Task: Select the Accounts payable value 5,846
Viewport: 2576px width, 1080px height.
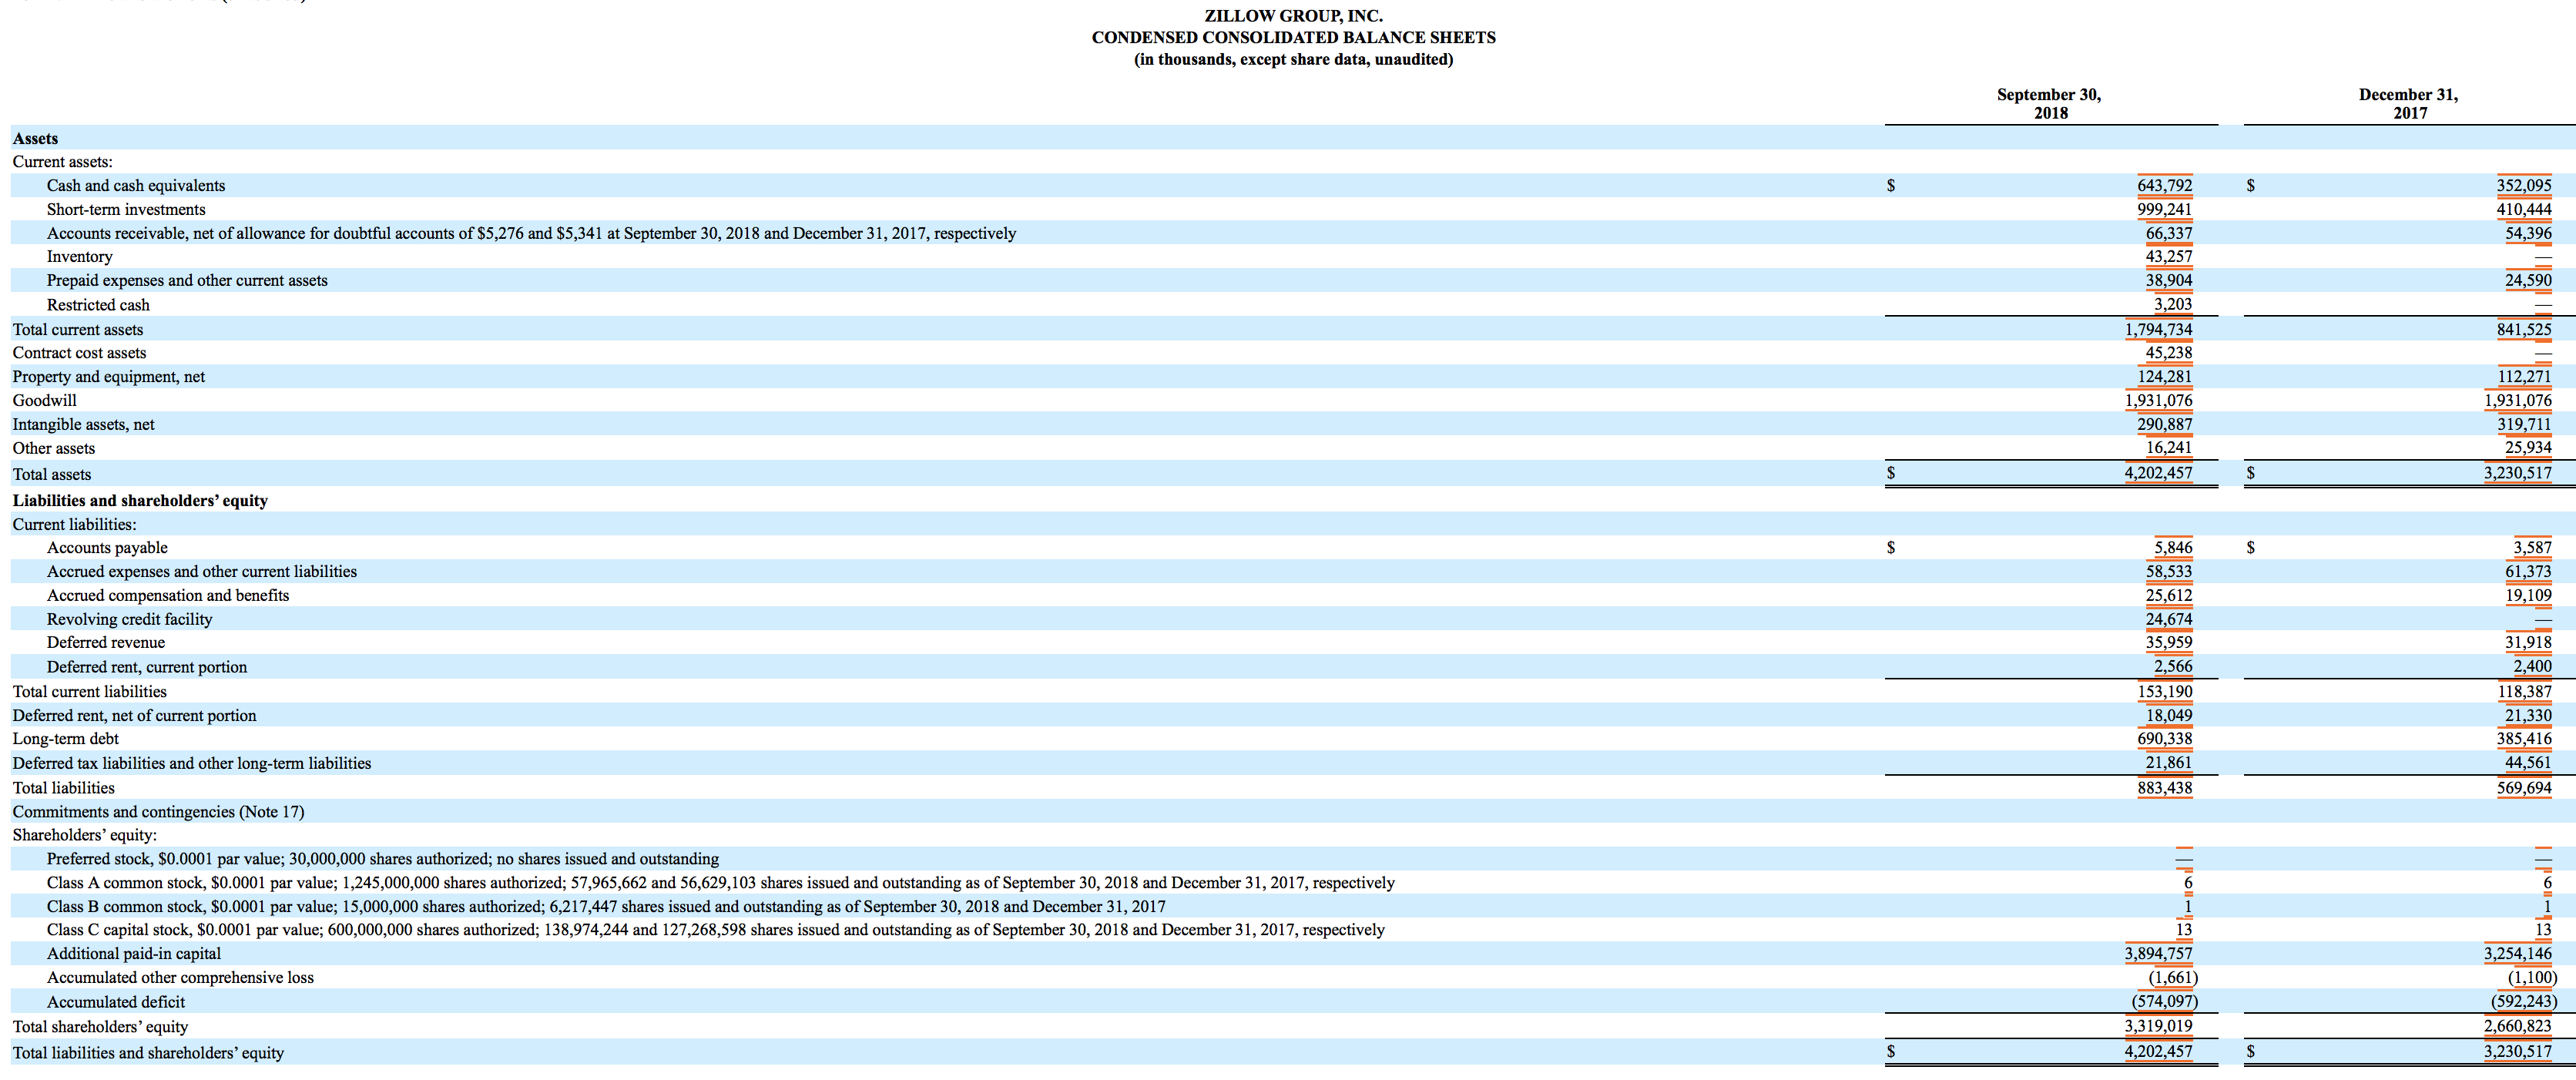Action: (x=2172, y=547)
